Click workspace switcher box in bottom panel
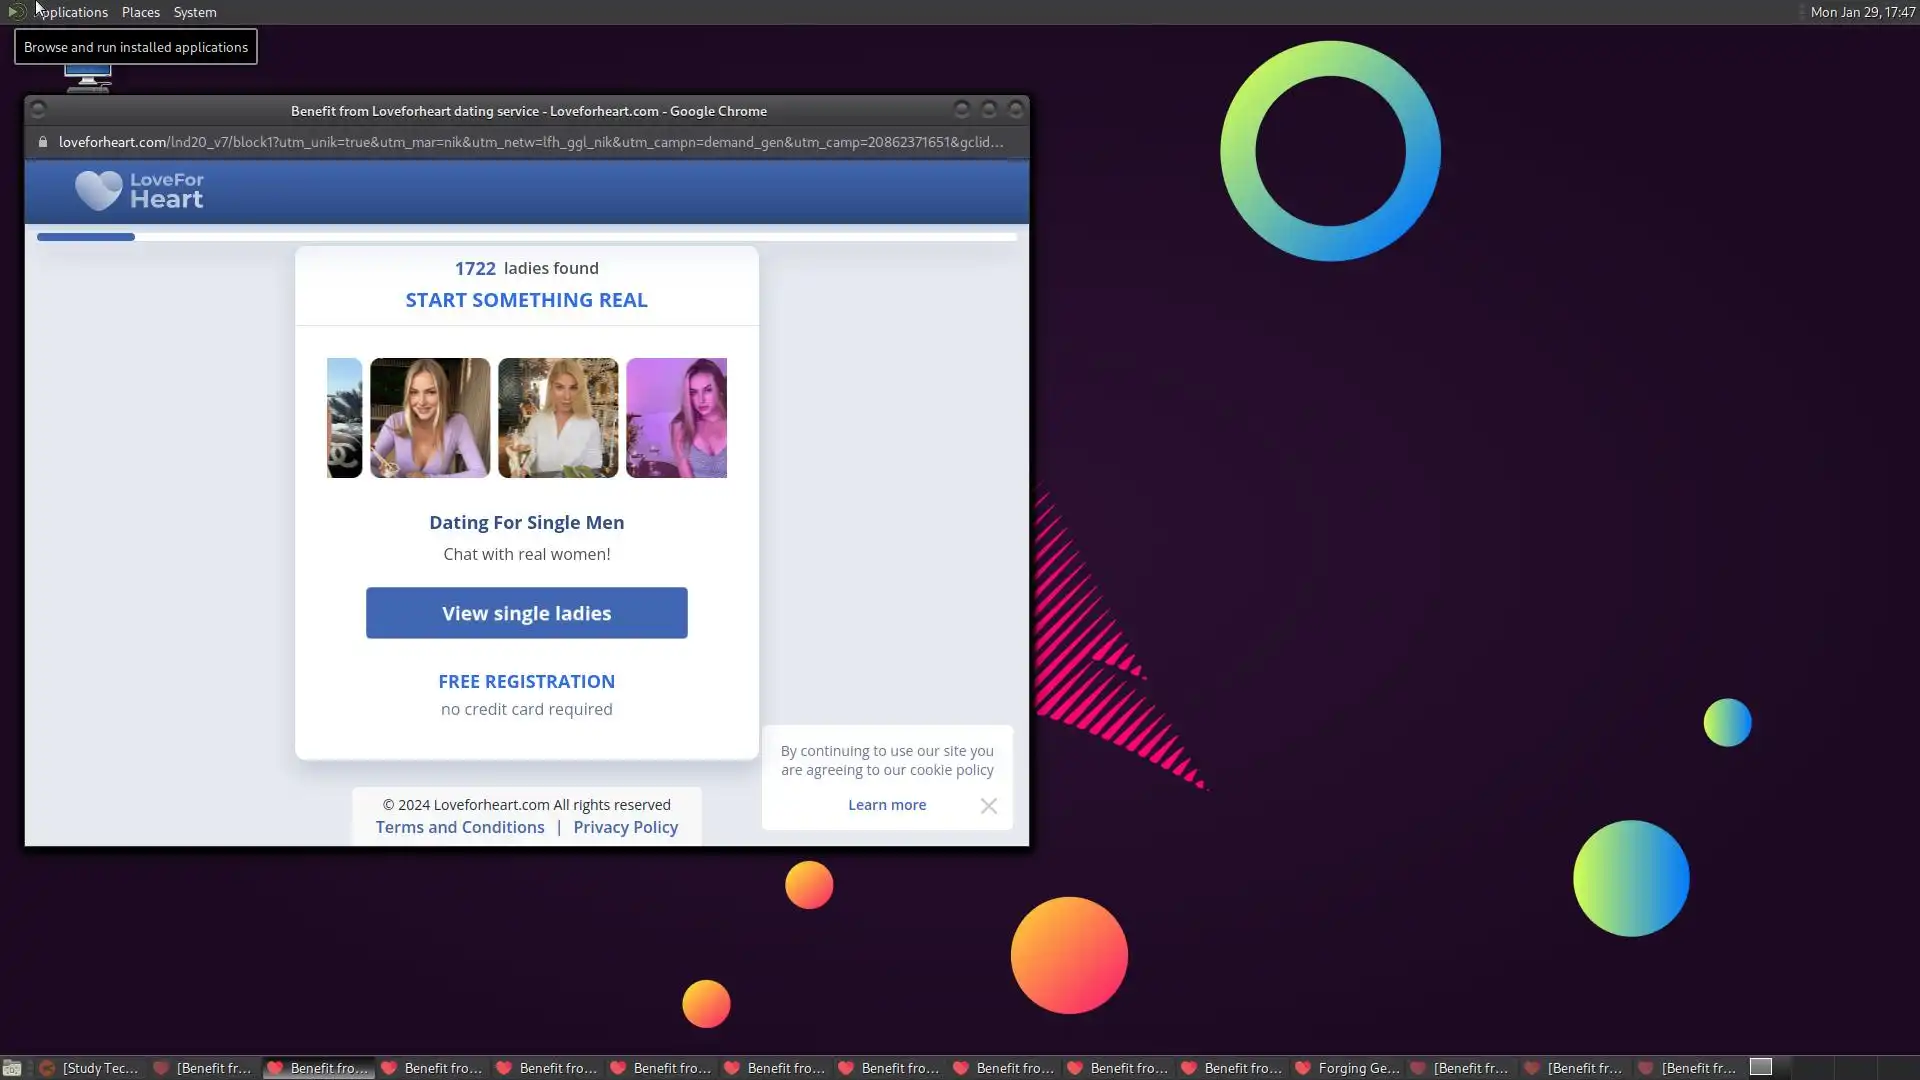Screen dimensions: 1920x1080 (x=1761, y=1067)
